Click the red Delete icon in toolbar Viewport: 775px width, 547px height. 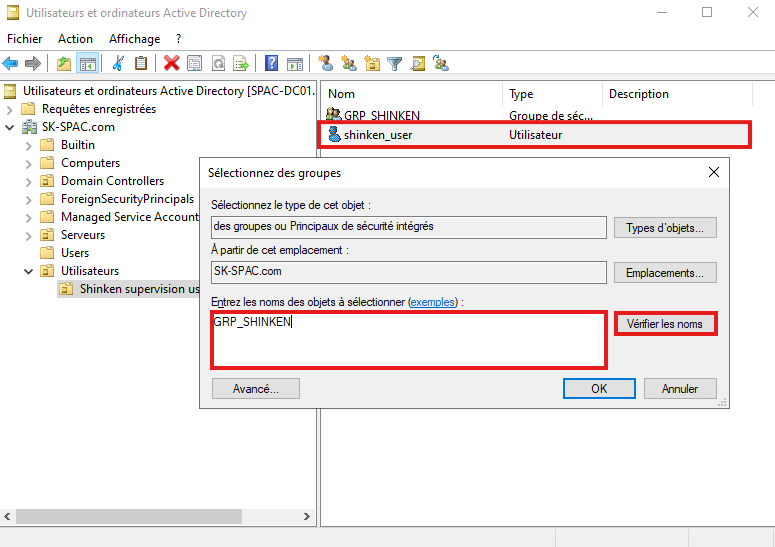171,64
